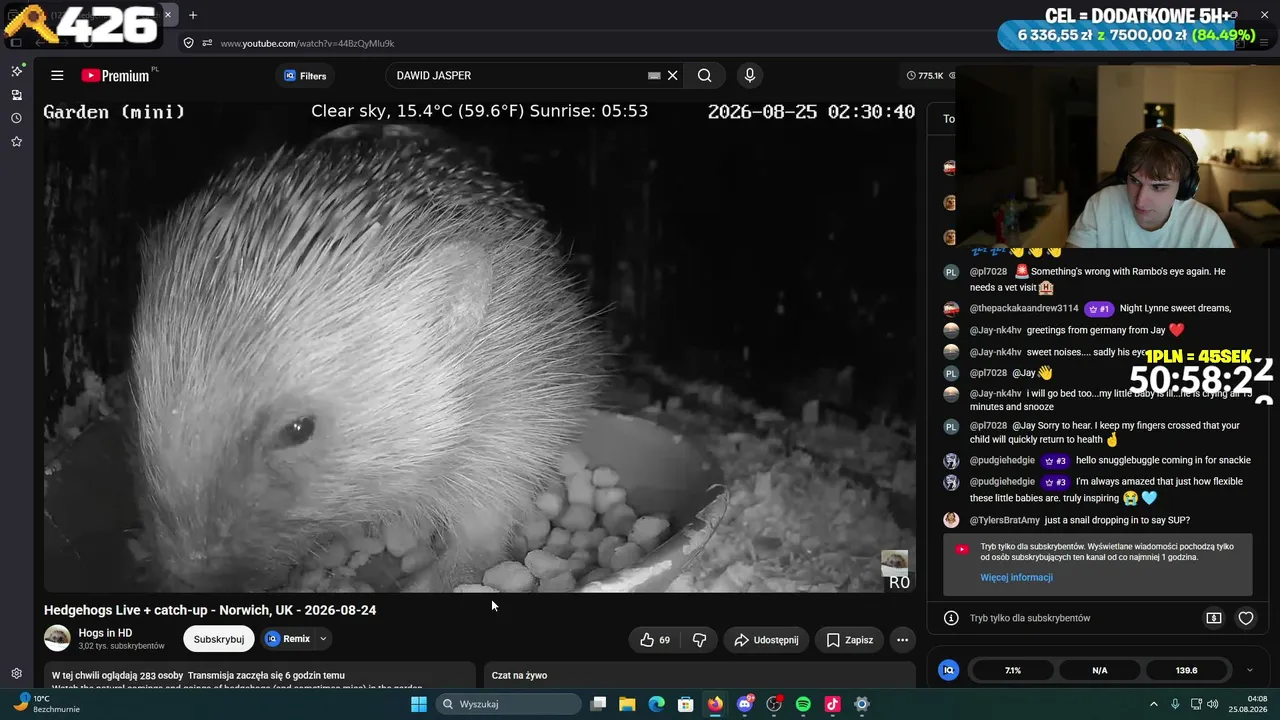Send a heart reaction in chat

[x=1246, y=618]
